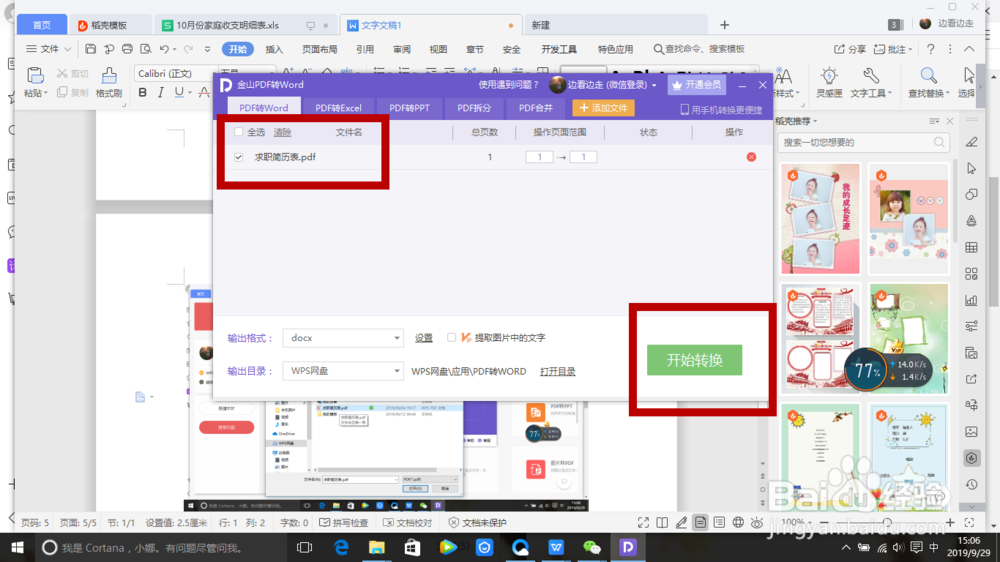Click the save icon in the quick toolbar

tap(91, 49)
